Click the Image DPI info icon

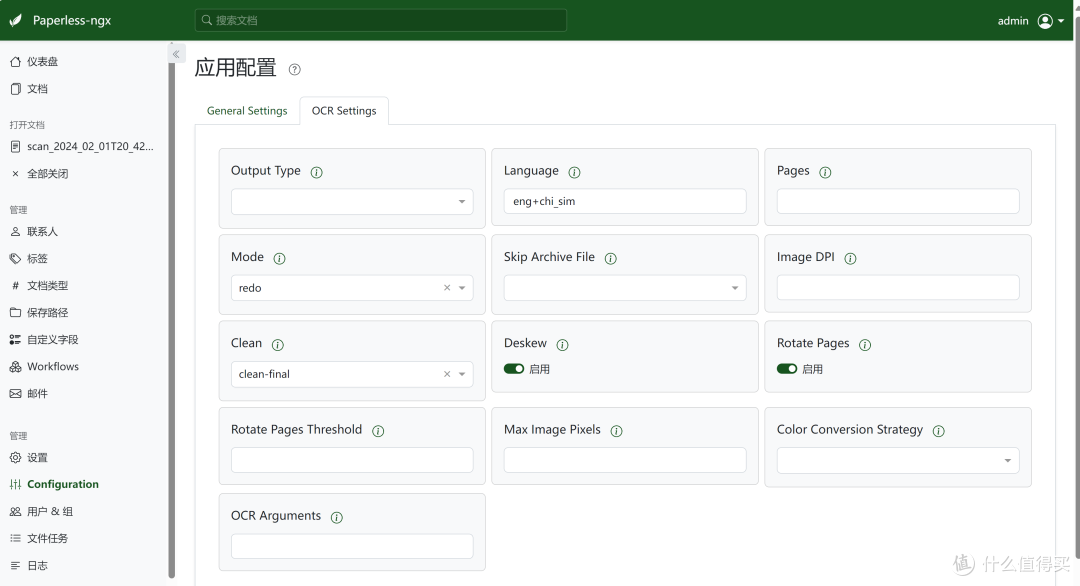851,258
